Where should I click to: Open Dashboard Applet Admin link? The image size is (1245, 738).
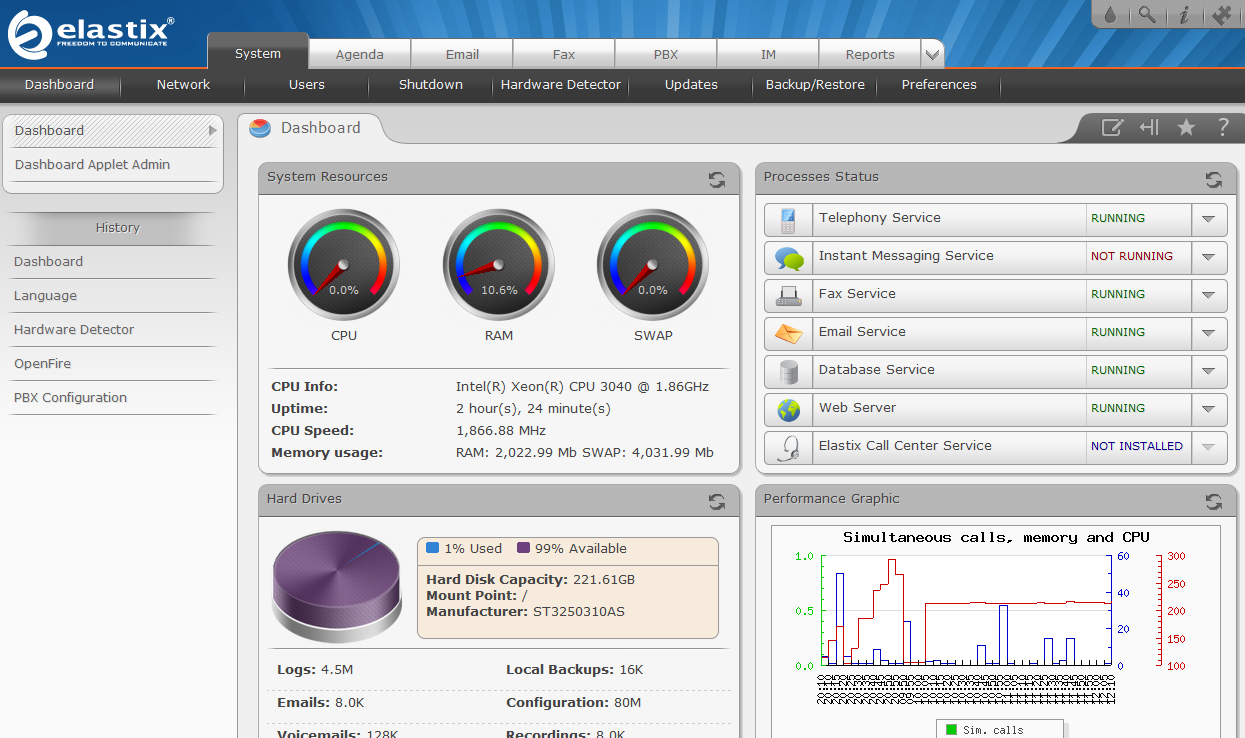[92, 165]
